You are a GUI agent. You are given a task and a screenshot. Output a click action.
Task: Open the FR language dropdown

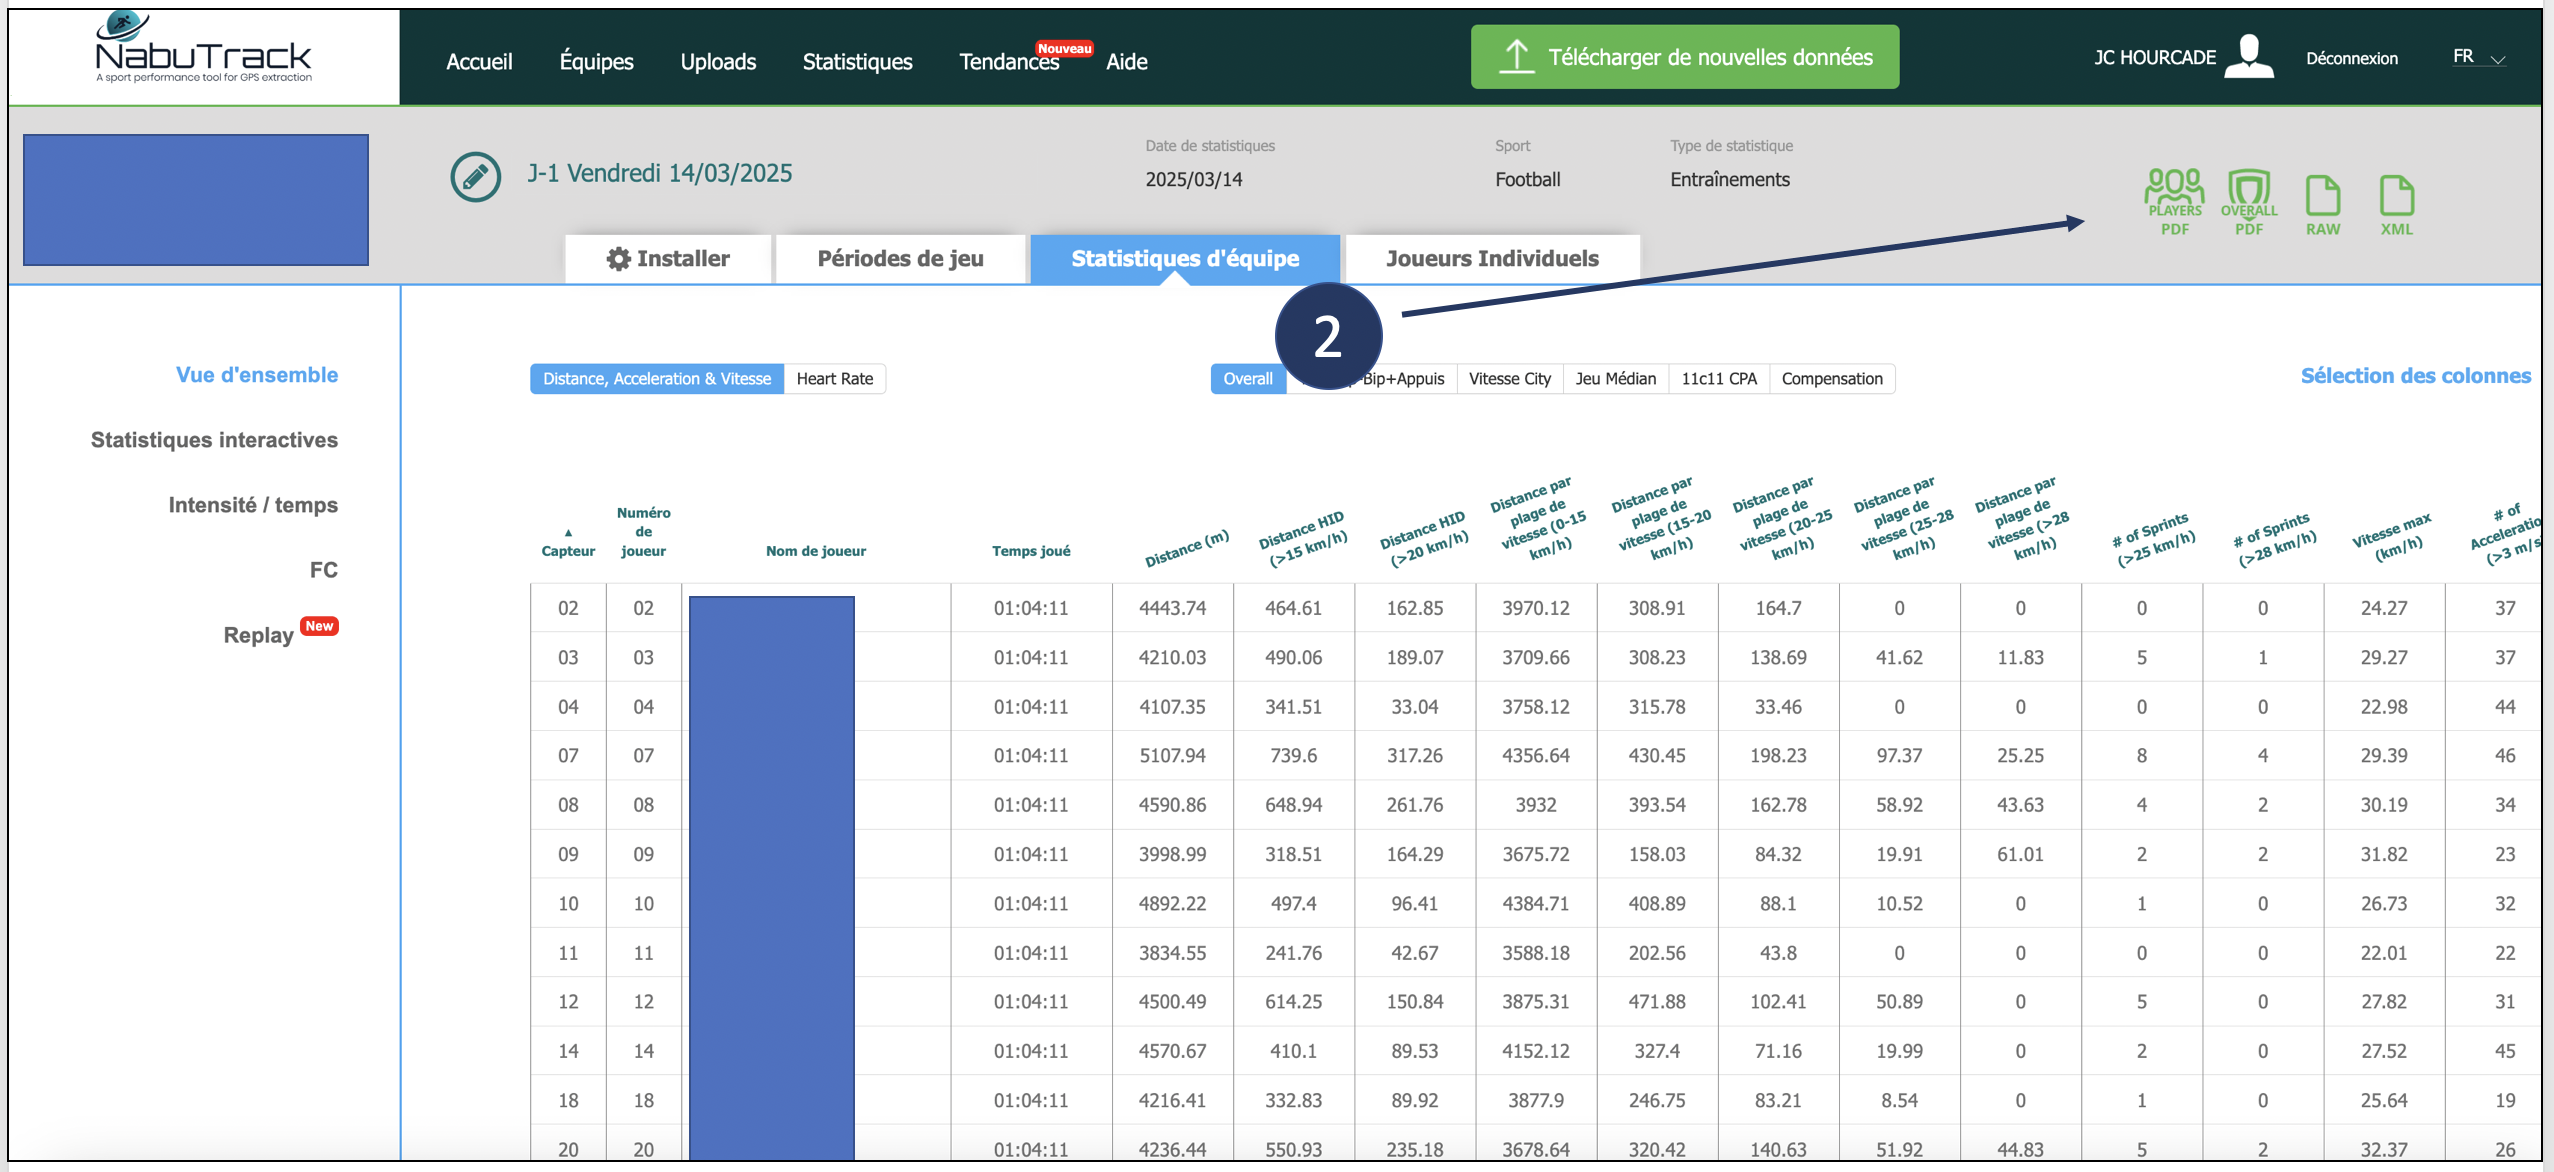point(2478,57)
